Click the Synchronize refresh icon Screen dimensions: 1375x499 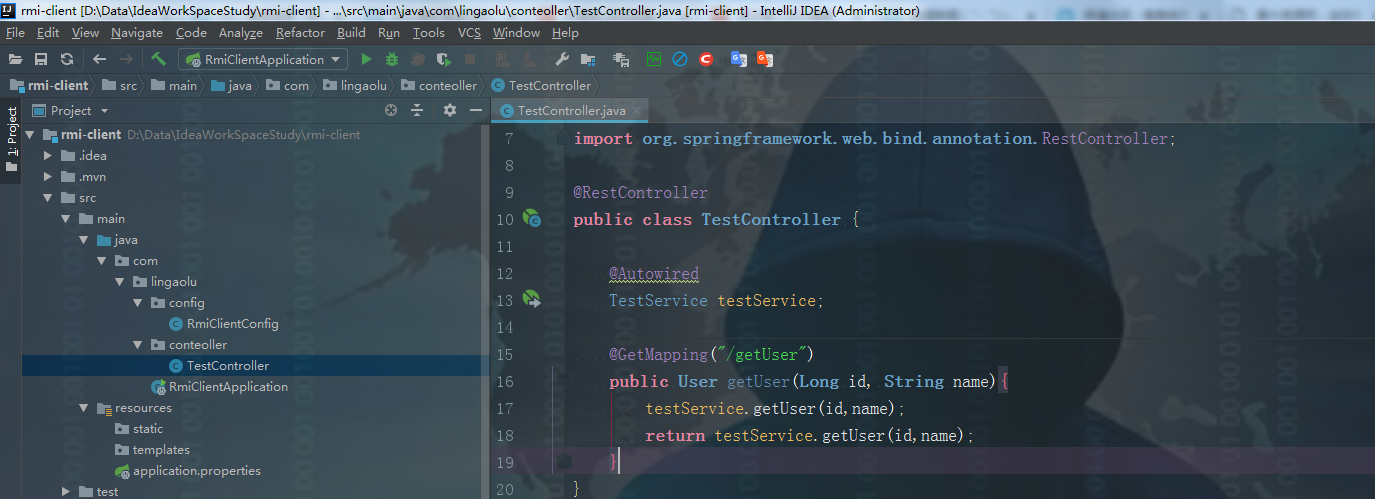[x=67, y=60]
